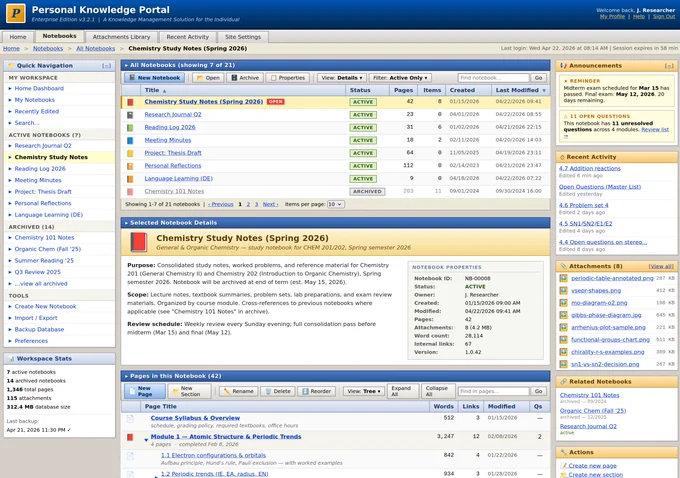
Task: Click All Notebooks breadcrumb link
Action: point(95,49)
